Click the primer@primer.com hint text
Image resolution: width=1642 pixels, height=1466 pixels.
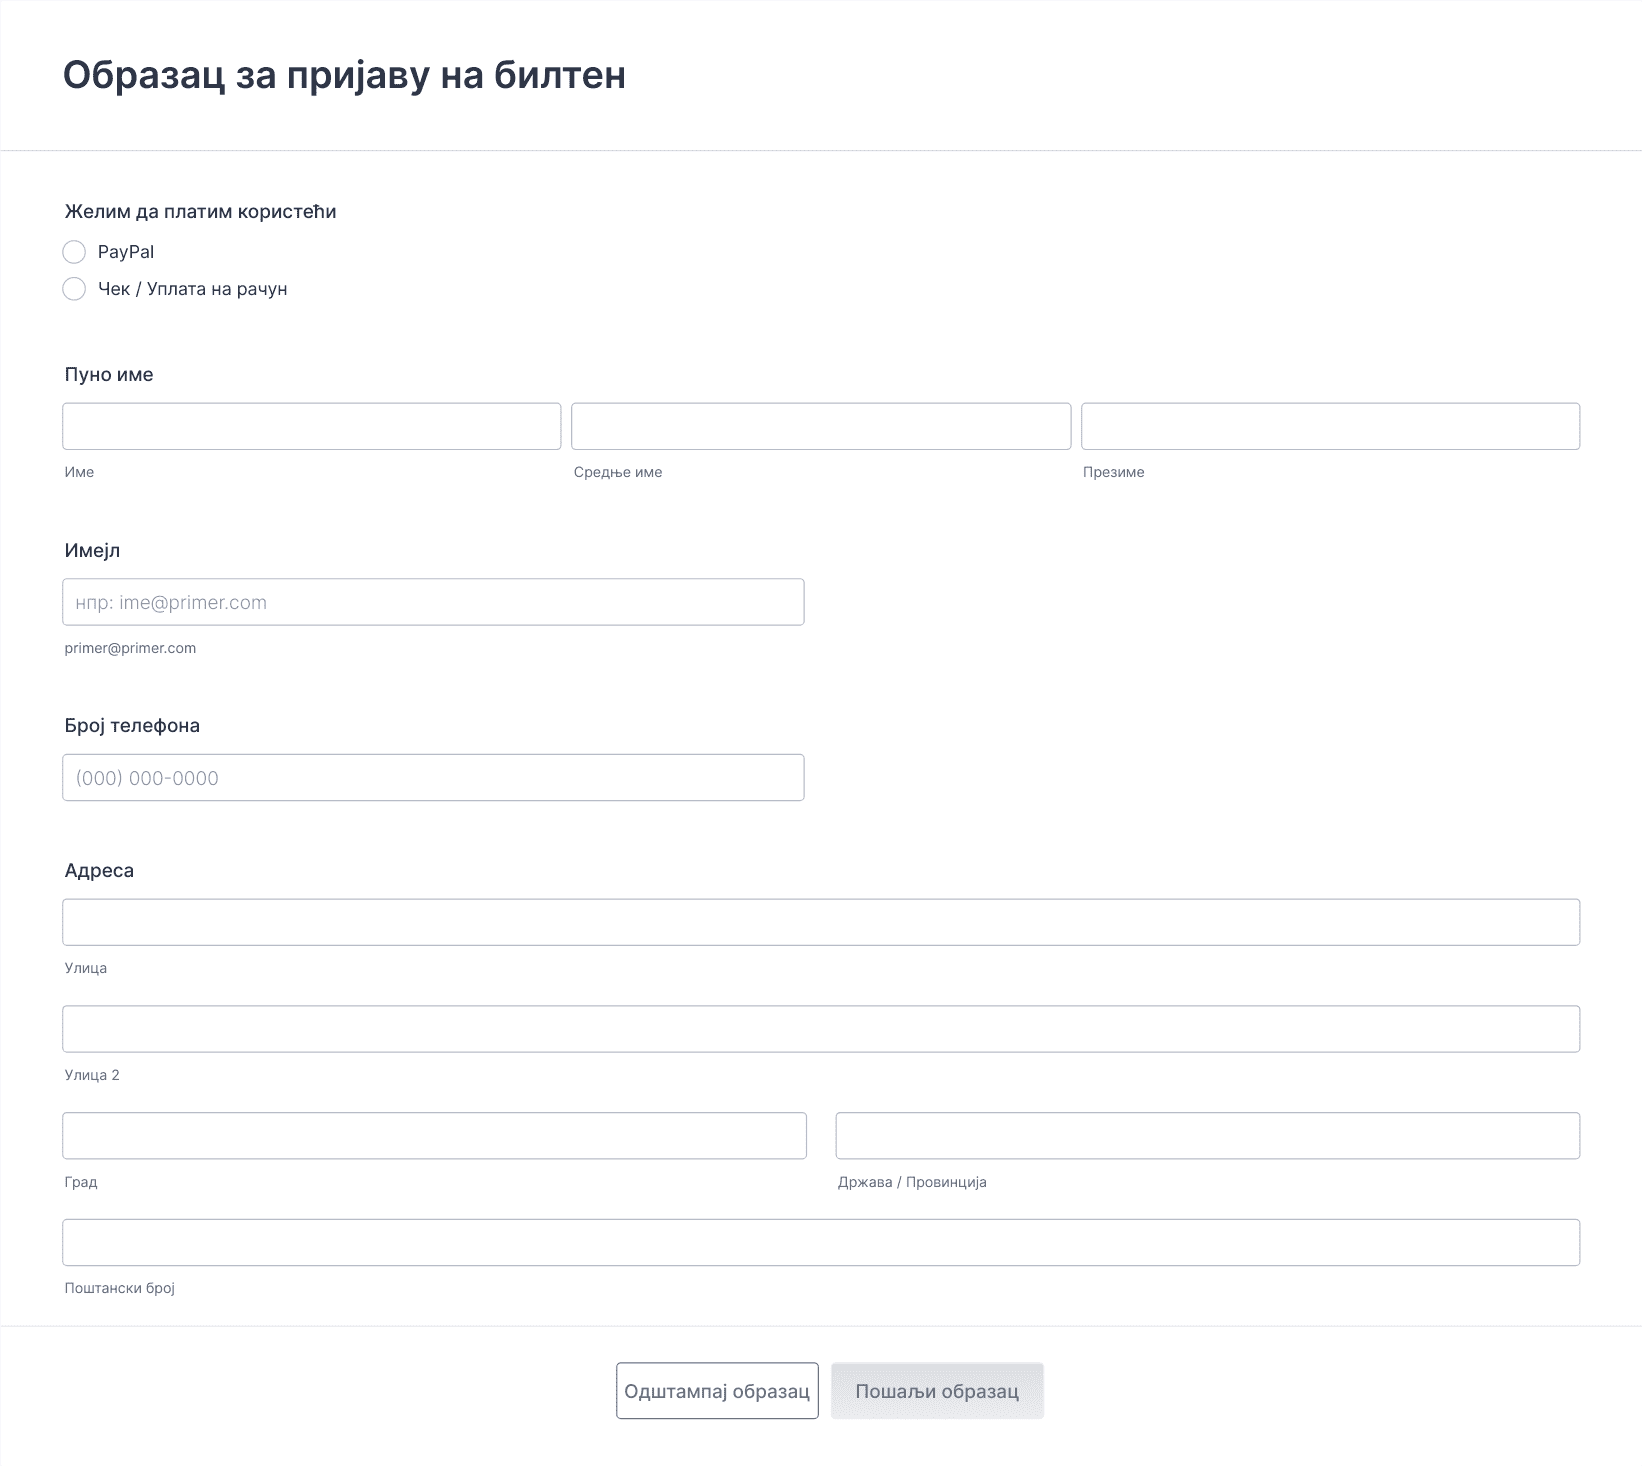tap(130, 648)
